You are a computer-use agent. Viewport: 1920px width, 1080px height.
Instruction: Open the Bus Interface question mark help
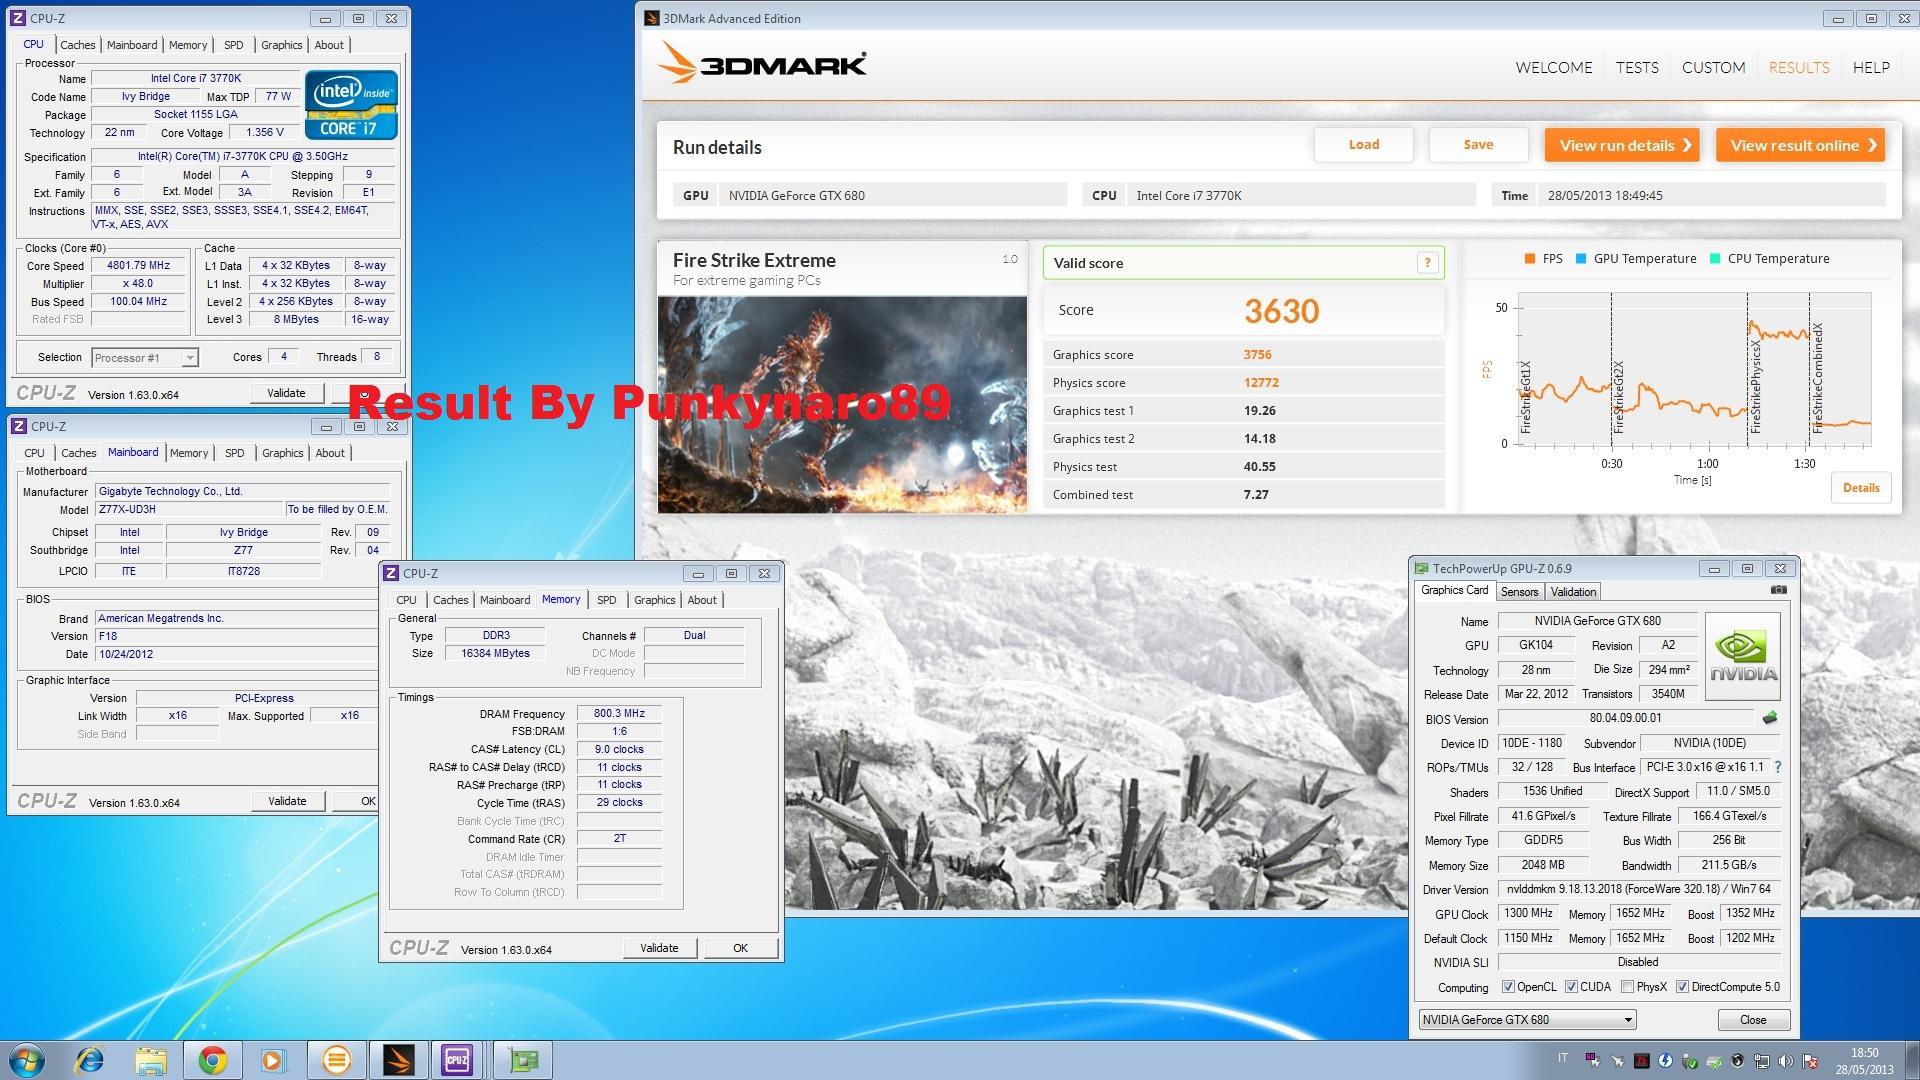(1778, 767)
